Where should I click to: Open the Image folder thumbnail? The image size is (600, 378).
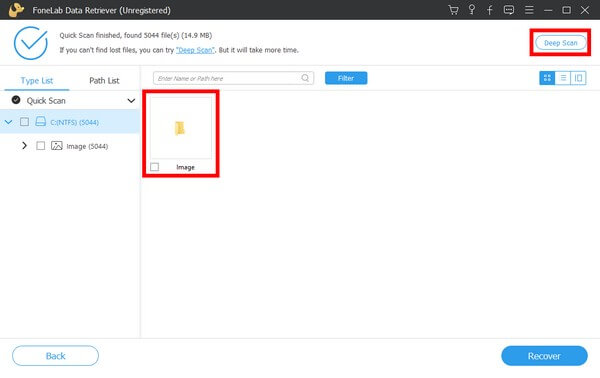pyautogui.click(x=180, y=128)
